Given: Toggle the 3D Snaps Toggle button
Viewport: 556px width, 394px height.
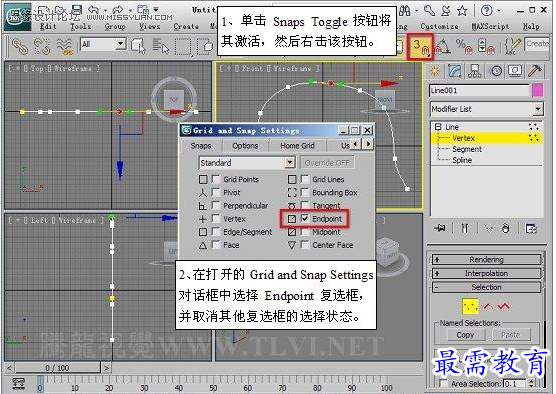Looking at the screenshot, I should [x=420, y=46].
